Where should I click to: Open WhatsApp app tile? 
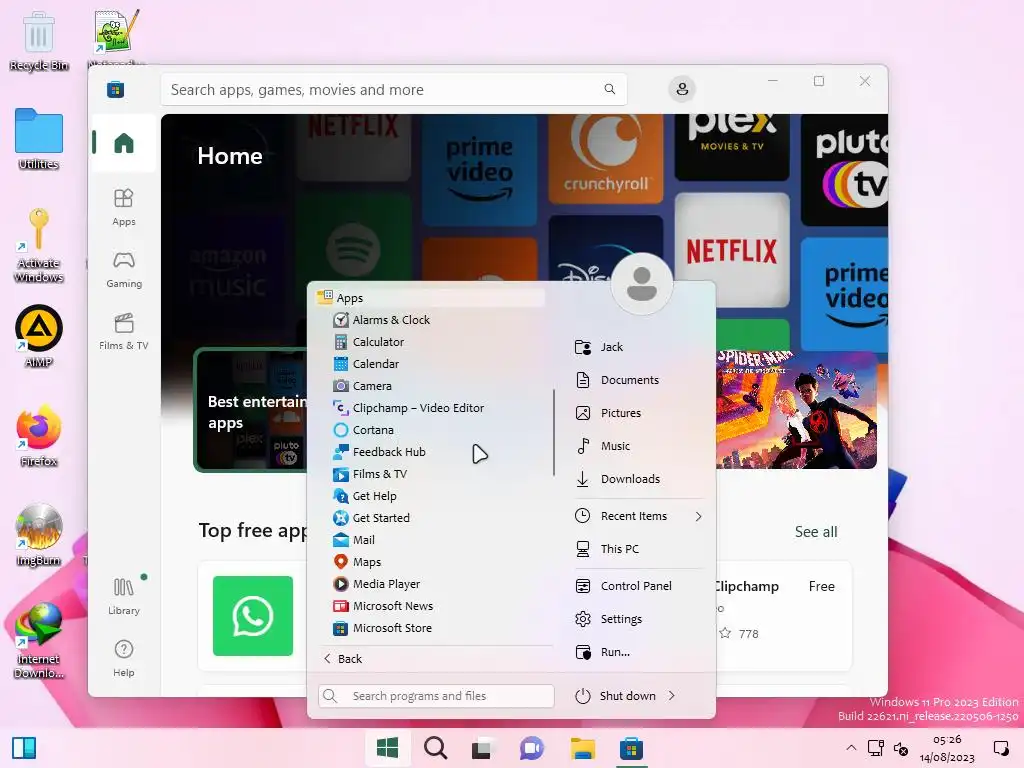pos(253,616)
